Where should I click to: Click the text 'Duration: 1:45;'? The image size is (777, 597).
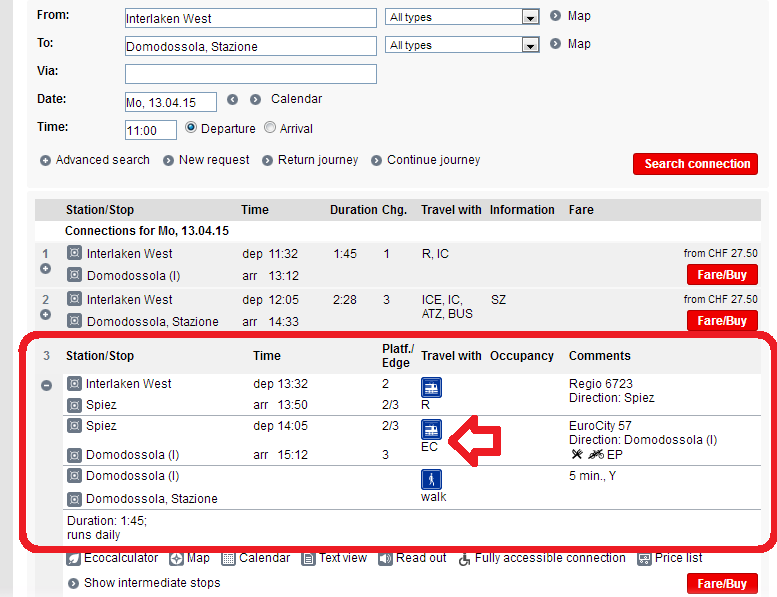pyautogui.click(x=107, y=521)
